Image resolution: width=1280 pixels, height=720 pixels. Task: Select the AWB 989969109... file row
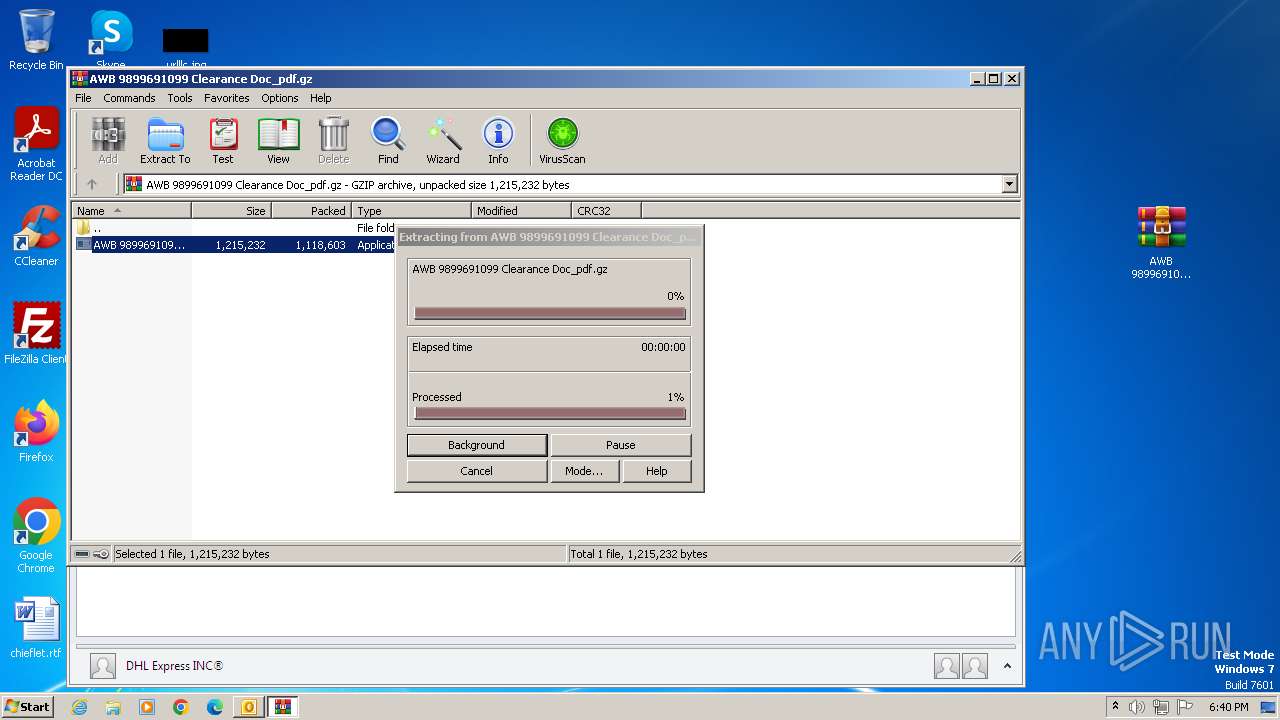[235, 245]
